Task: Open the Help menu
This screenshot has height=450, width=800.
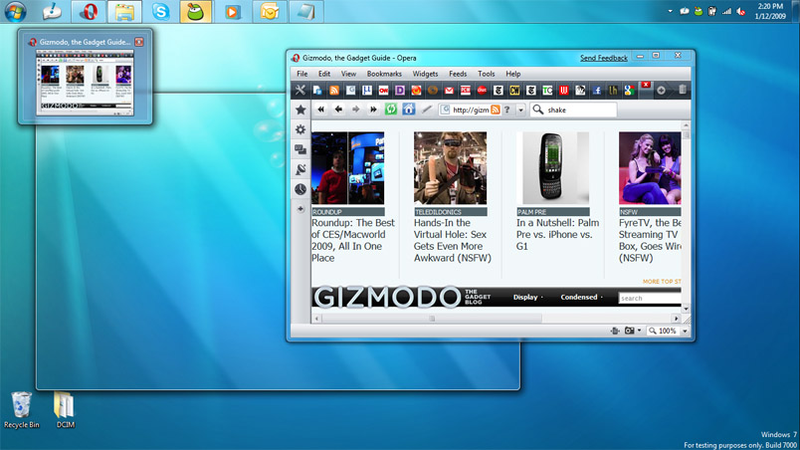Action: (513, 74)
